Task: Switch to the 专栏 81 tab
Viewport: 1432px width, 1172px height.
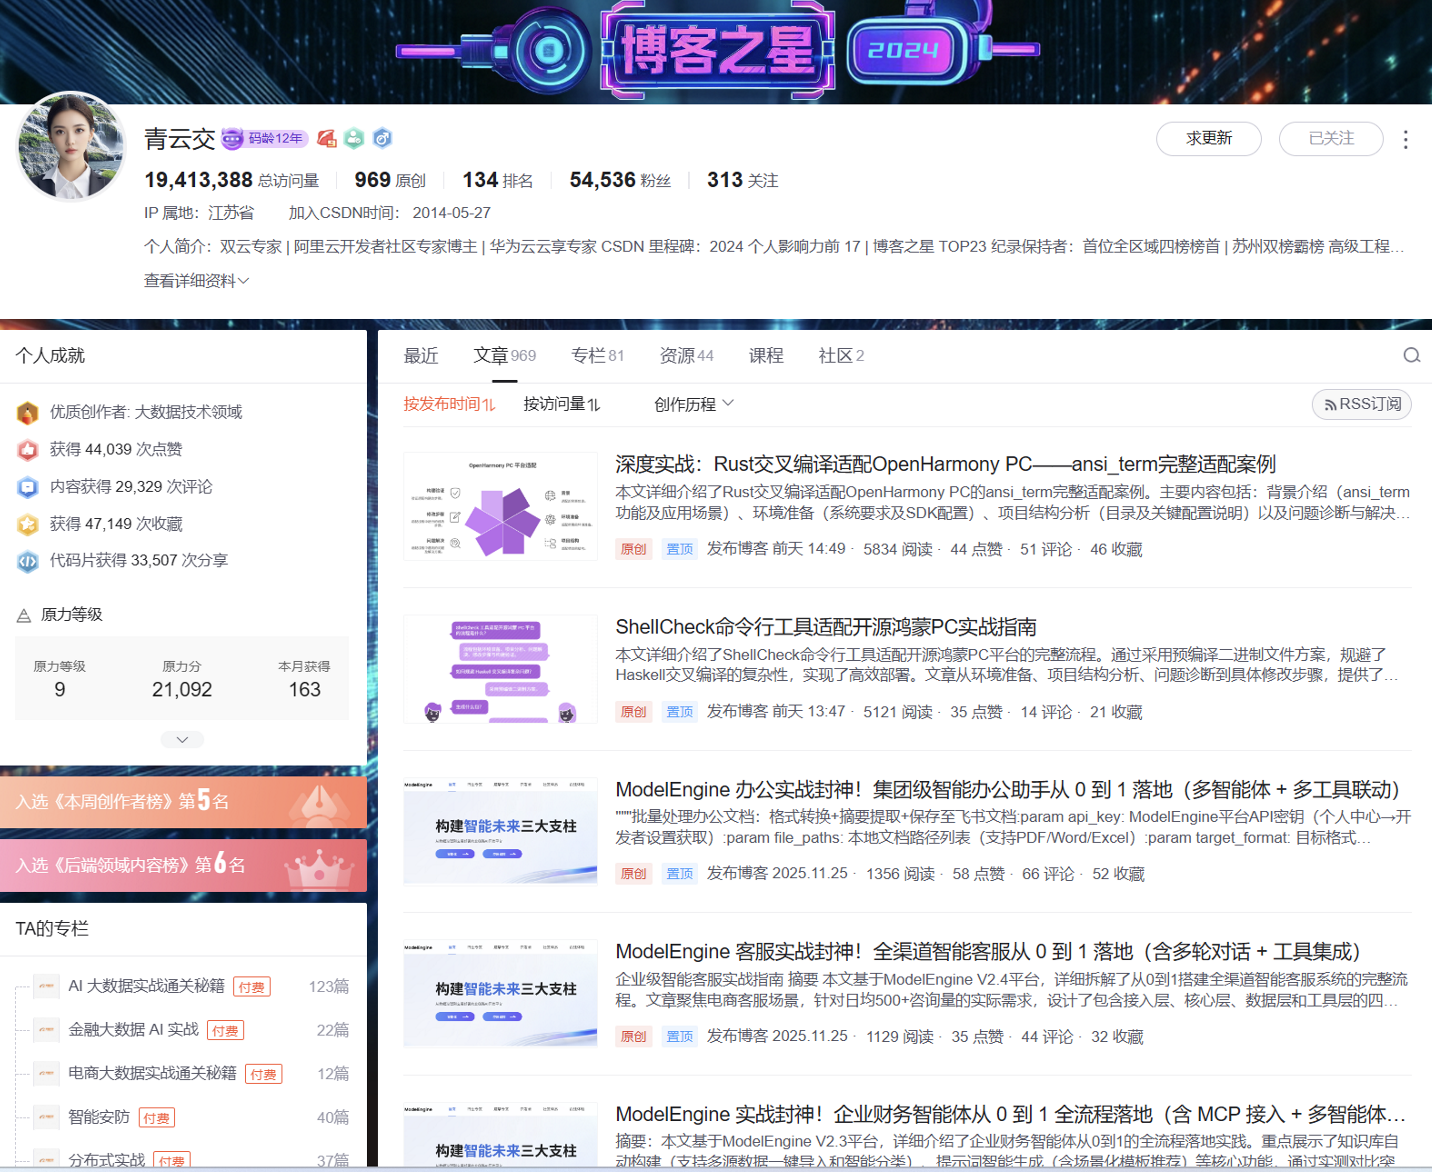Action: coord(598,356)
